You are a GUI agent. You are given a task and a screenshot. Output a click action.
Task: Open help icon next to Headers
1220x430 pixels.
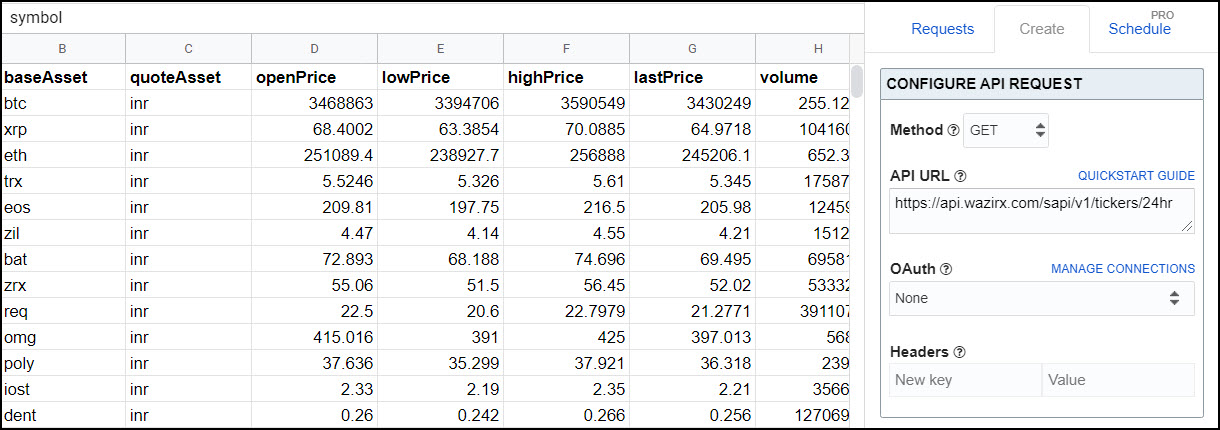(x=960, y=352)
